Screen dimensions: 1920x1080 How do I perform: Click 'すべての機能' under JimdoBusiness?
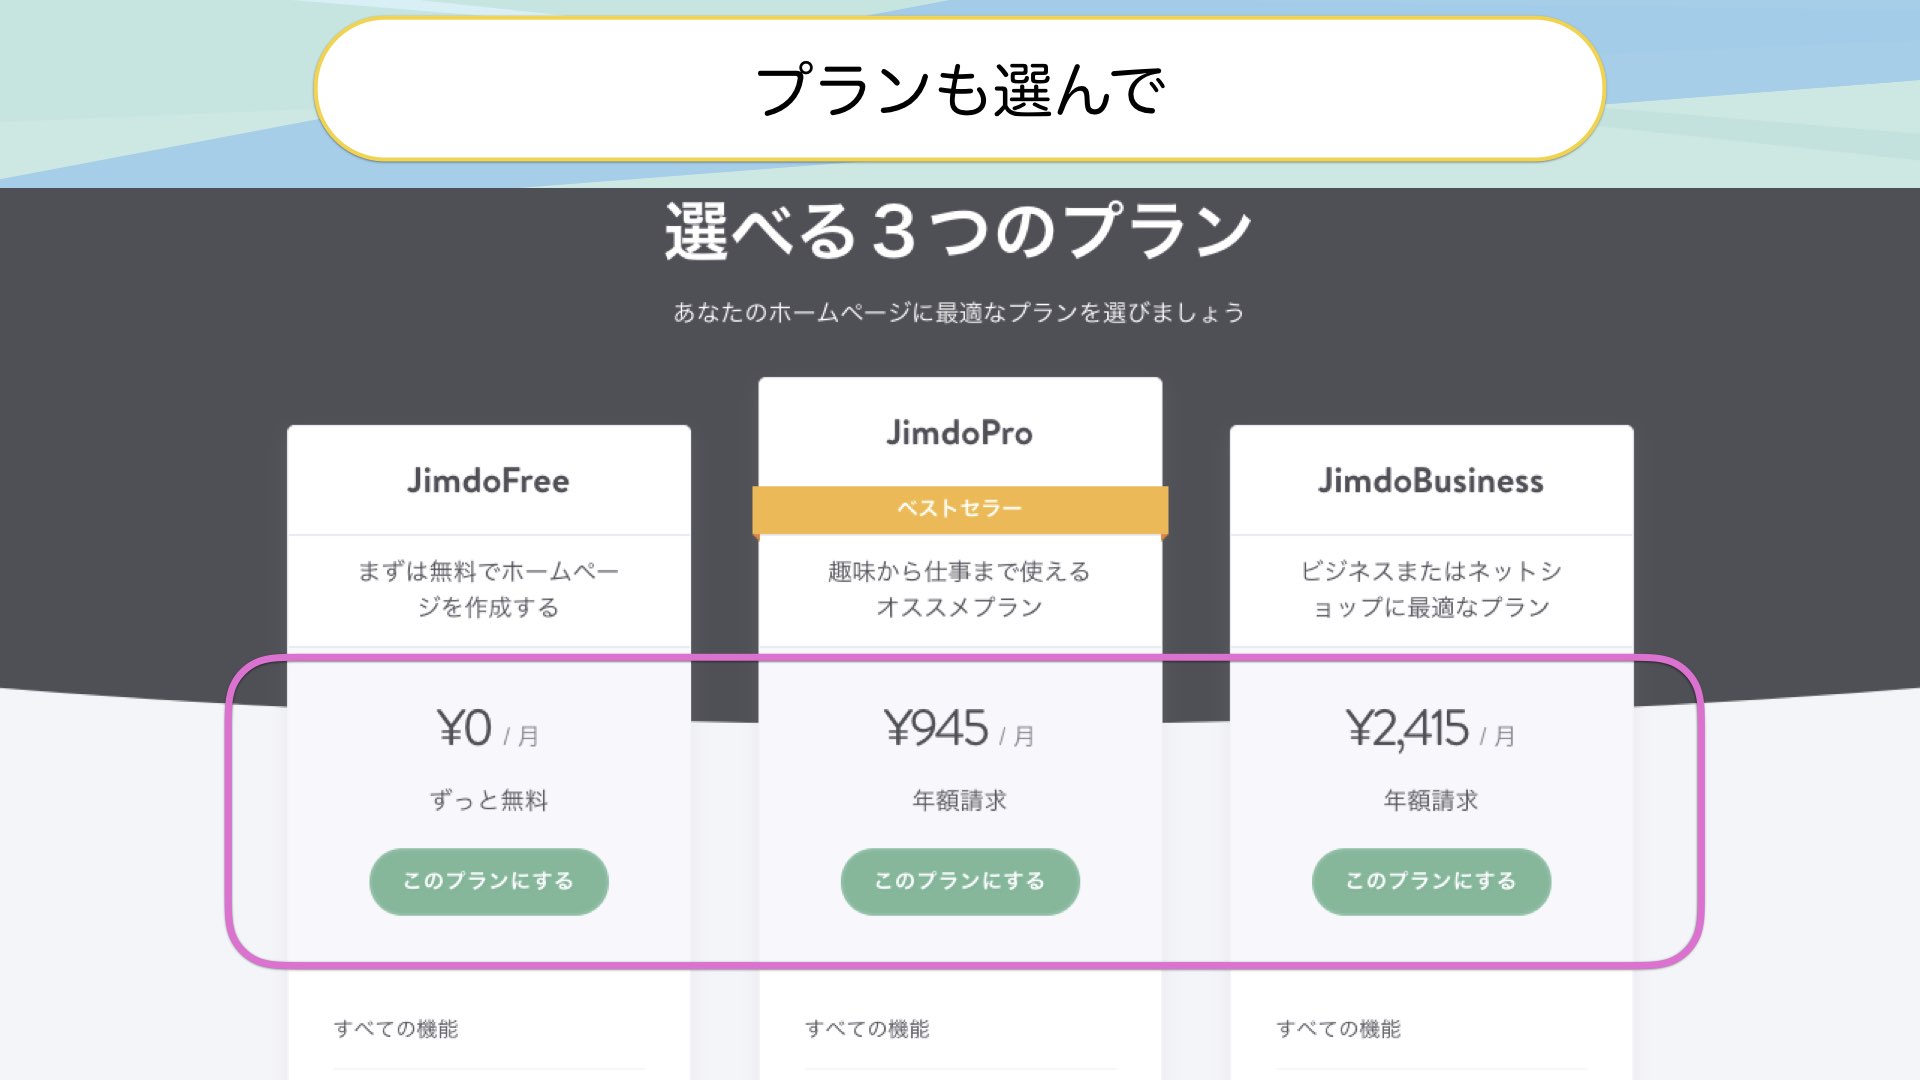(1338, 1029)
